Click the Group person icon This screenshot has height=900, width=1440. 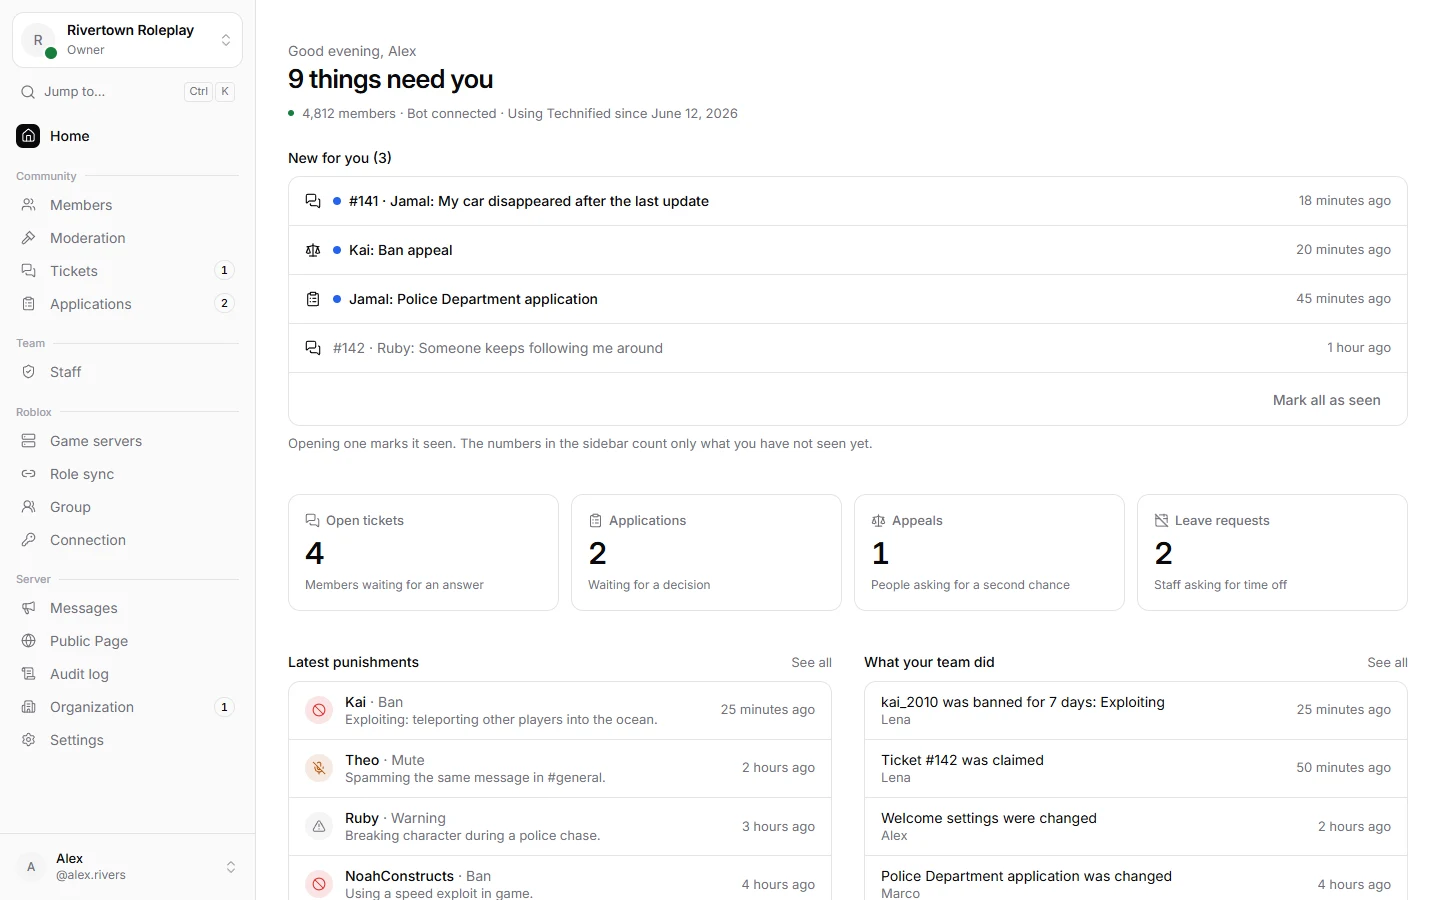point(29,507)
